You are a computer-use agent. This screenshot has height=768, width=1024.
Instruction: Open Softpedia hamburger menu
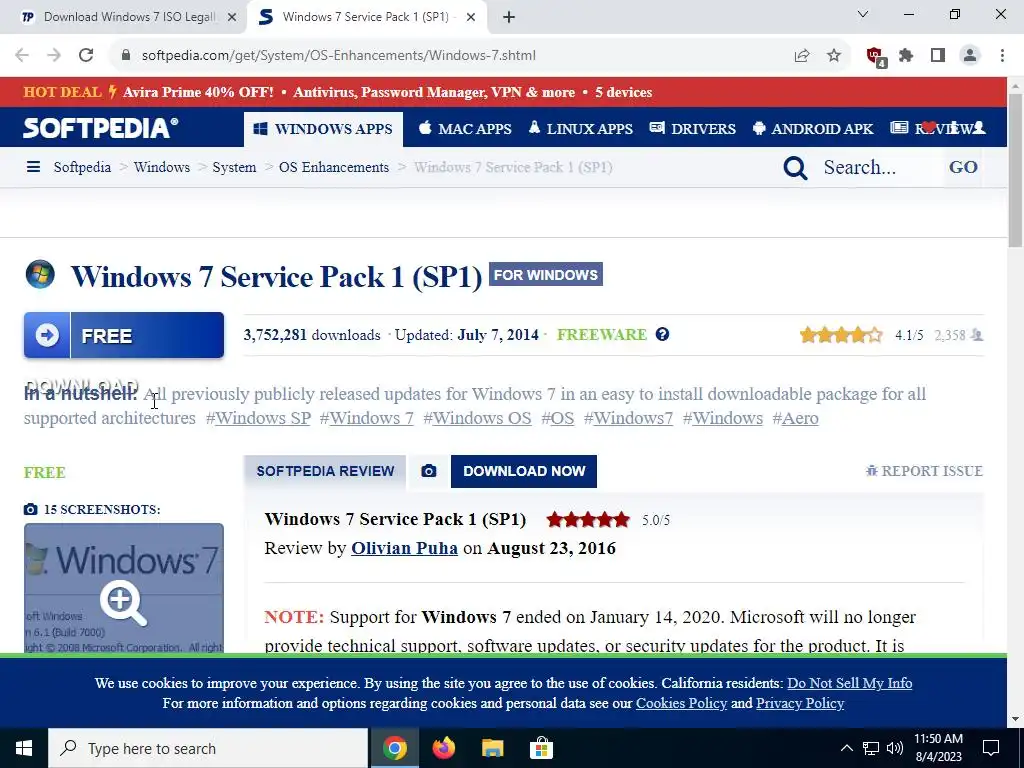(x=33, y=167)
